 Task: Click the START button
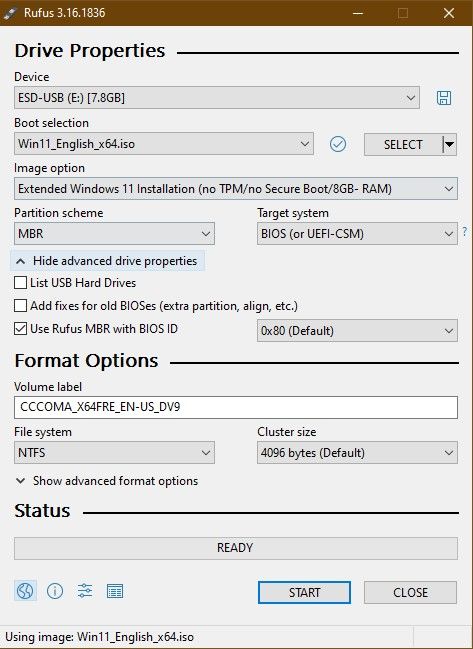point(304,592)
